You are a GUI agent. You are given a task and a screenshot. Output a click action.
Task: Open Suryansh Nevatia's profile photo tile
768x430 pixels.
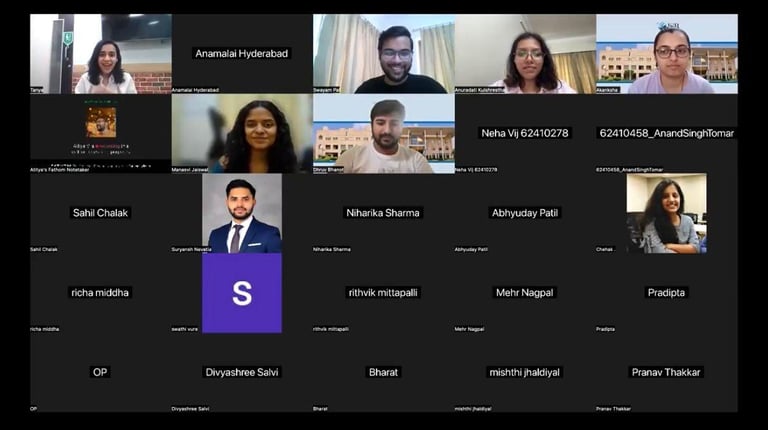pyautogui.click(x=242, y=213)
